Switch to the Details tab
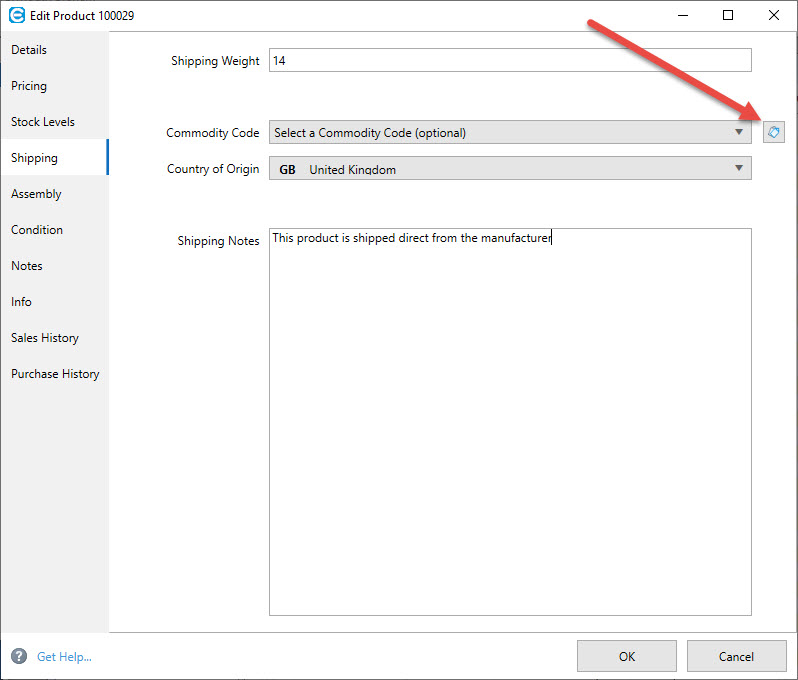Image resolution: width=798 pixels, height=680 pixels. [x=29, y=50]
